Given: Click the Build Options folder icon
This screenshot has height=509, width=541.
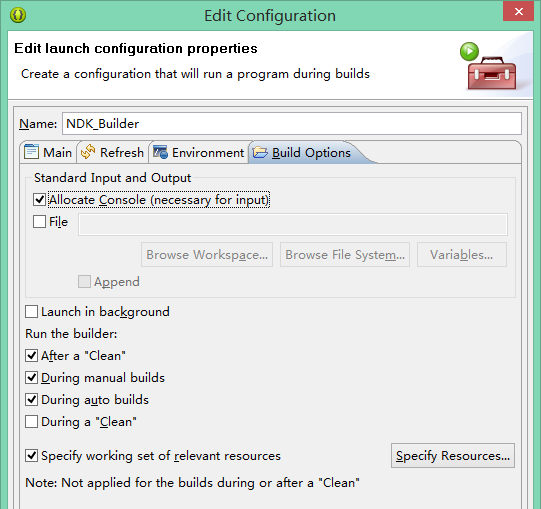Looking at the screenshot, I should pos(260,152).
